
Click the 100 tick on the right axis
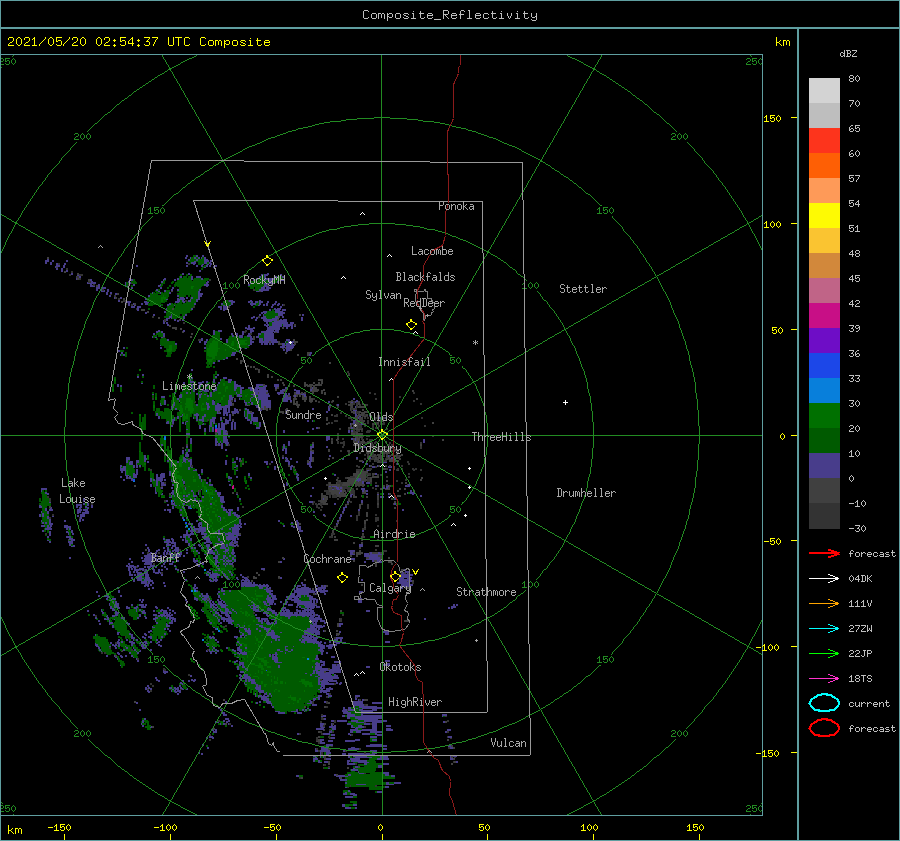click(772, 224)
